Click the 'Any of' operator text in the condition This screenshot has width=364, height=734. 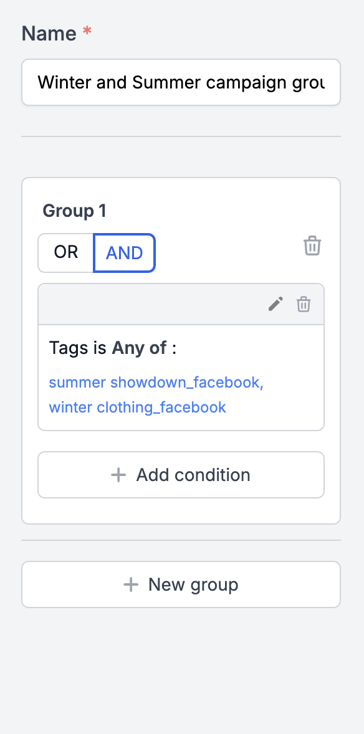point(139,348)
